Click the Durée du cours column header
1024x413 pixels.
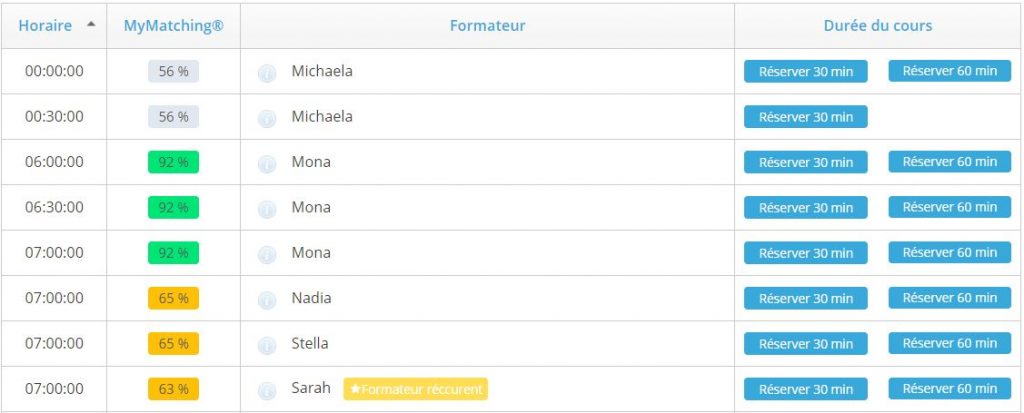878,26
